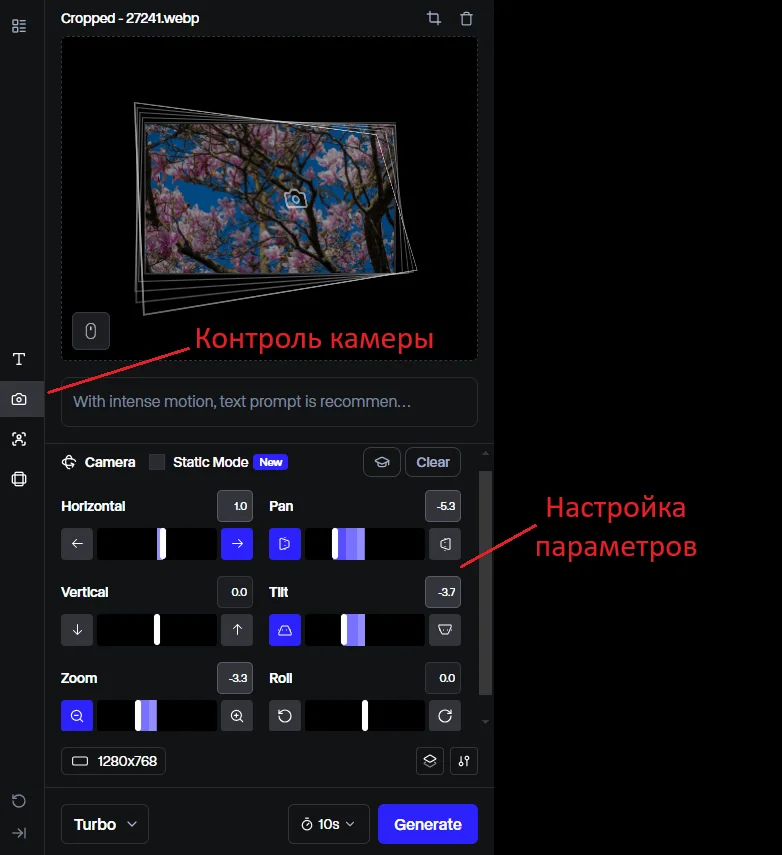This screenshot has width=782, height=855.
Task: Click the crop image icon
Action: [x=433, y=18]
